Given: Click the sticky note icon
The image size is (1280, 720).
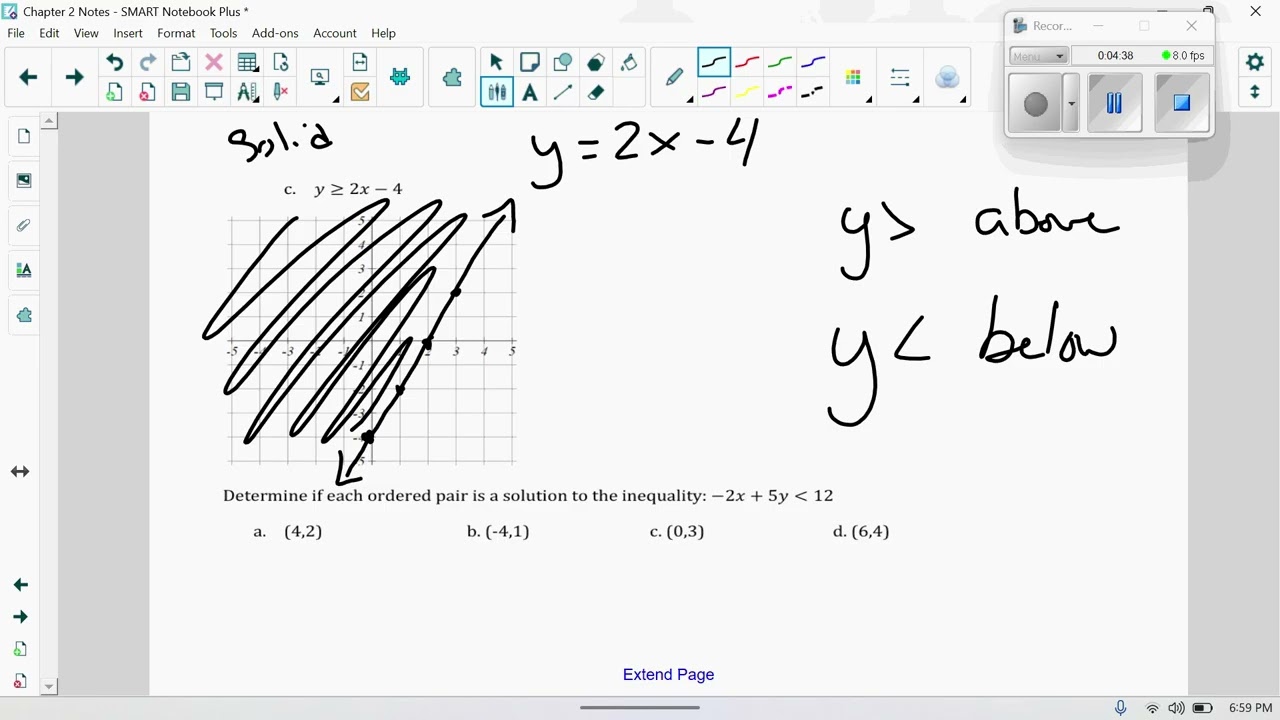Looking at the screenshot, I should pos(530,63).
